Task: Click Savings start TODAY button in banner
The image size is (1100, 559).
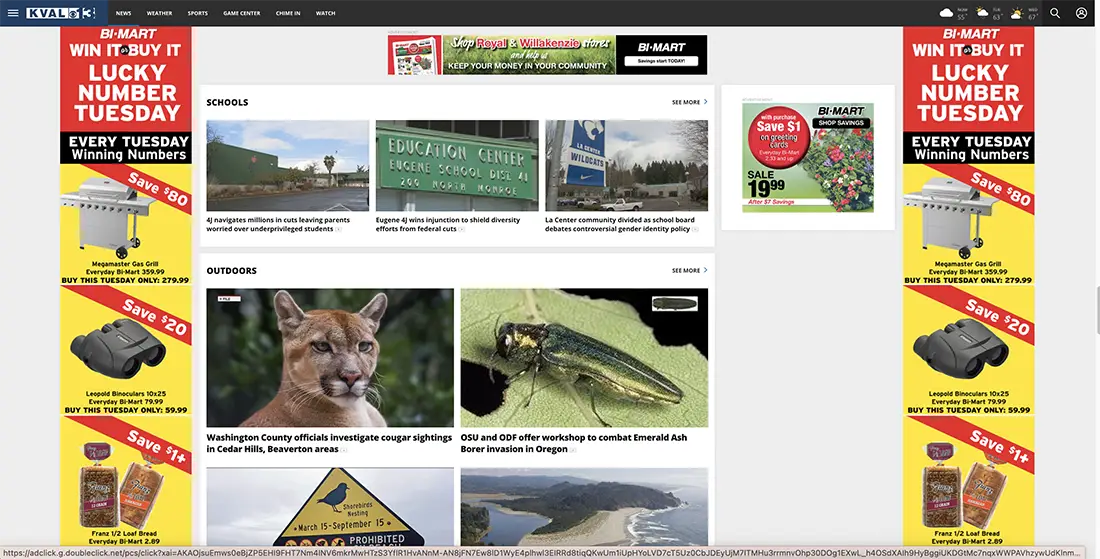Action: (x=661, y=61)
